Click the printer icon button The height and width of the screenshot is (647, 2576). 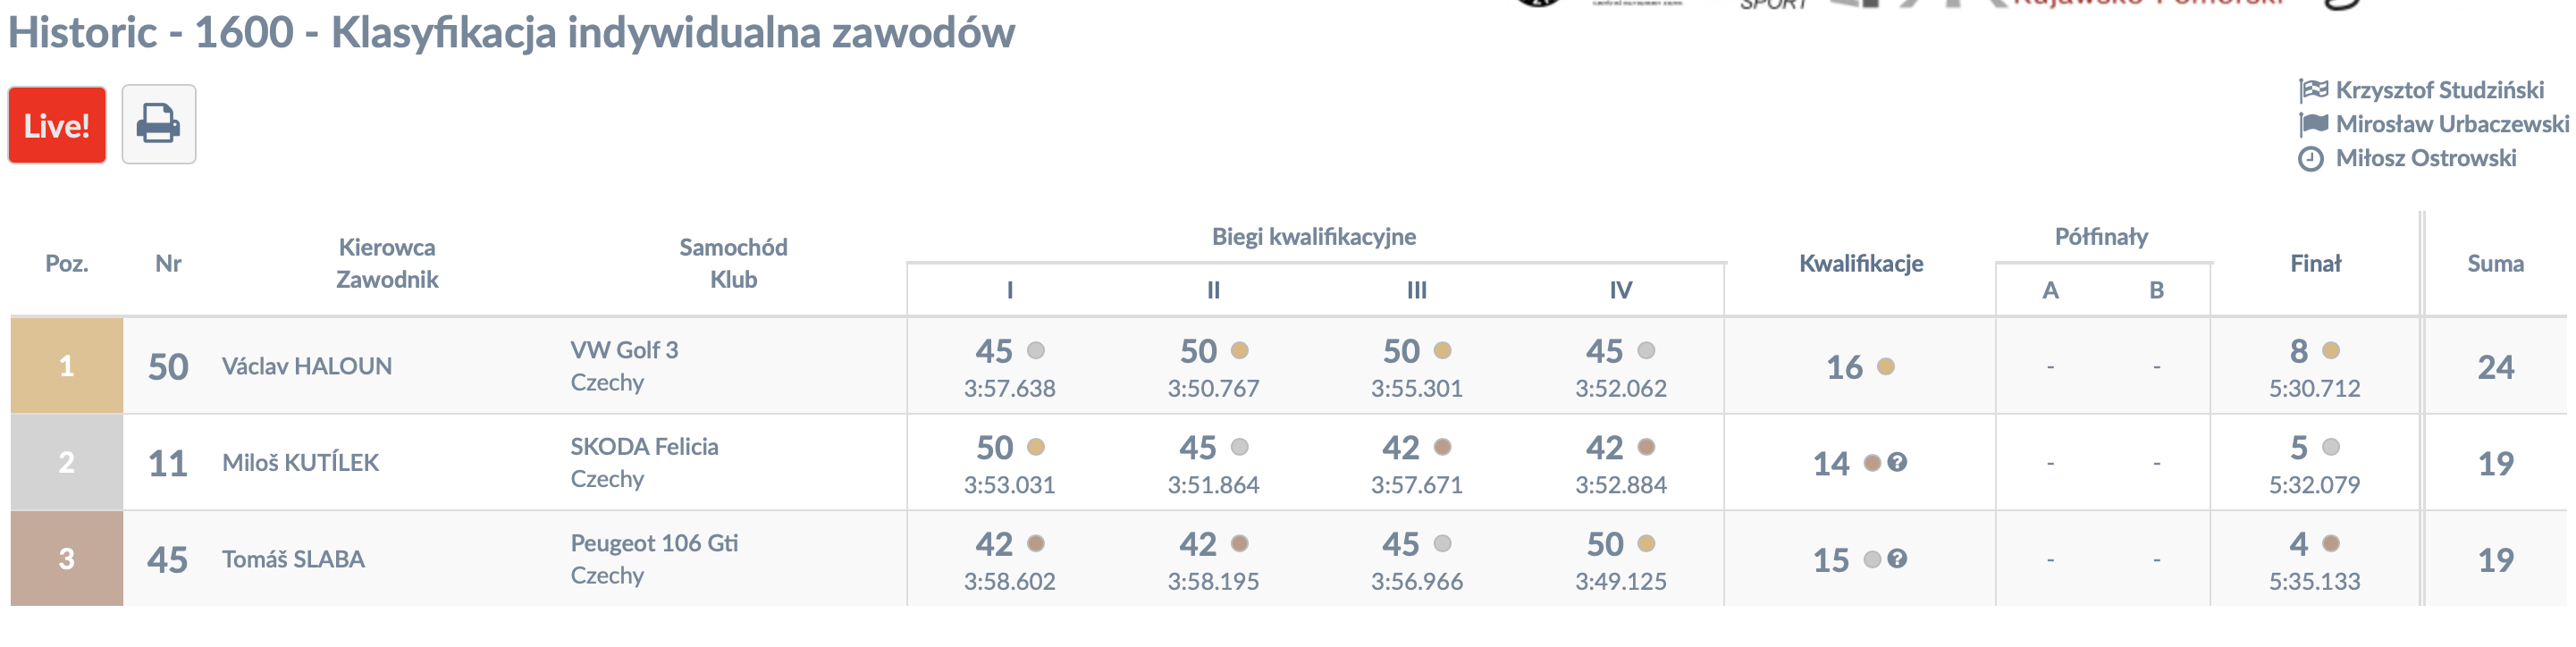pos(159,125)
